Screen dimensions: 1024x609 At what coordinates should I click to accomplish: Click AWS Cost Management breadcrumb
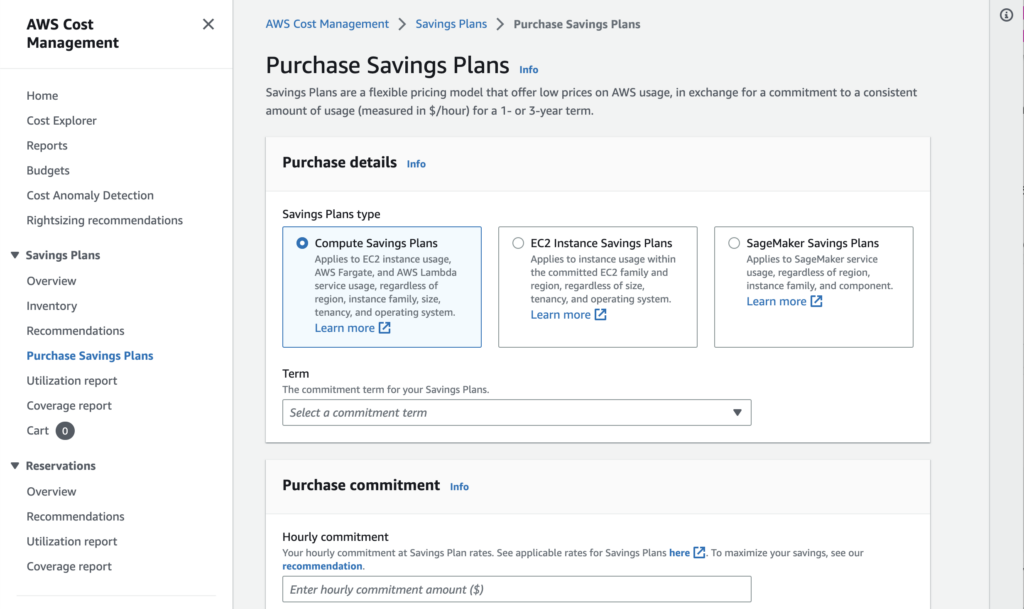327,24
